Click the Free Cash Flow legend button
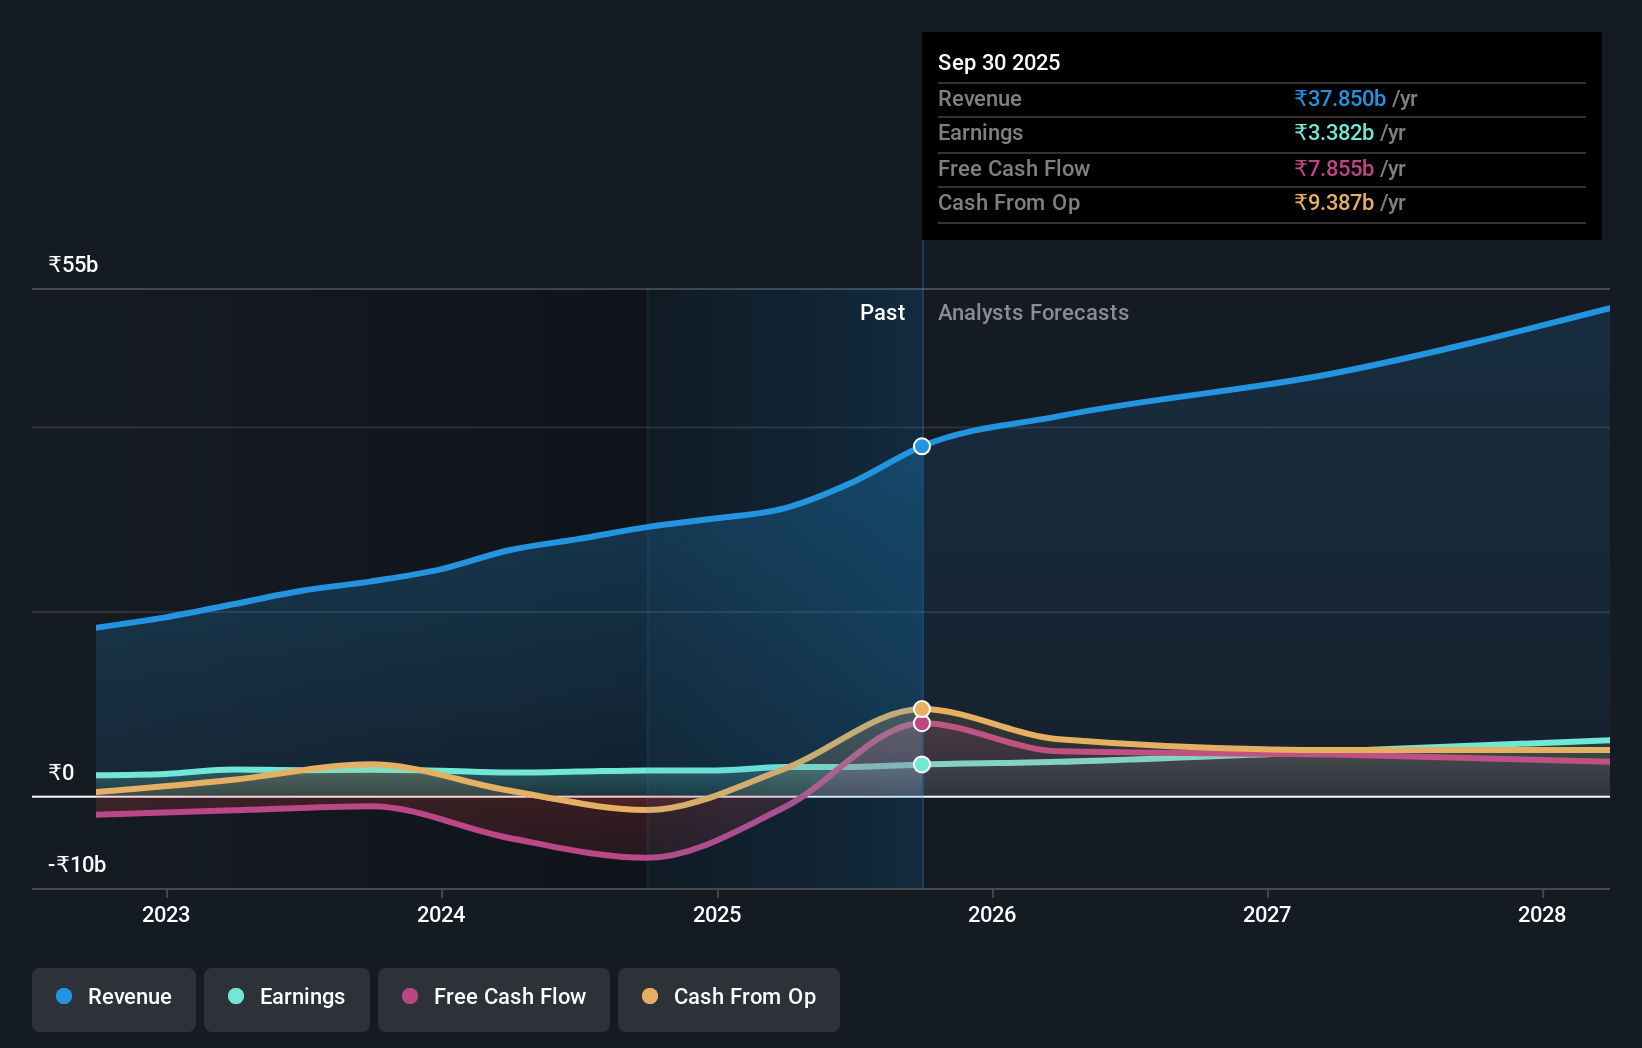1642x1048 pixels. tap(493, 997)
